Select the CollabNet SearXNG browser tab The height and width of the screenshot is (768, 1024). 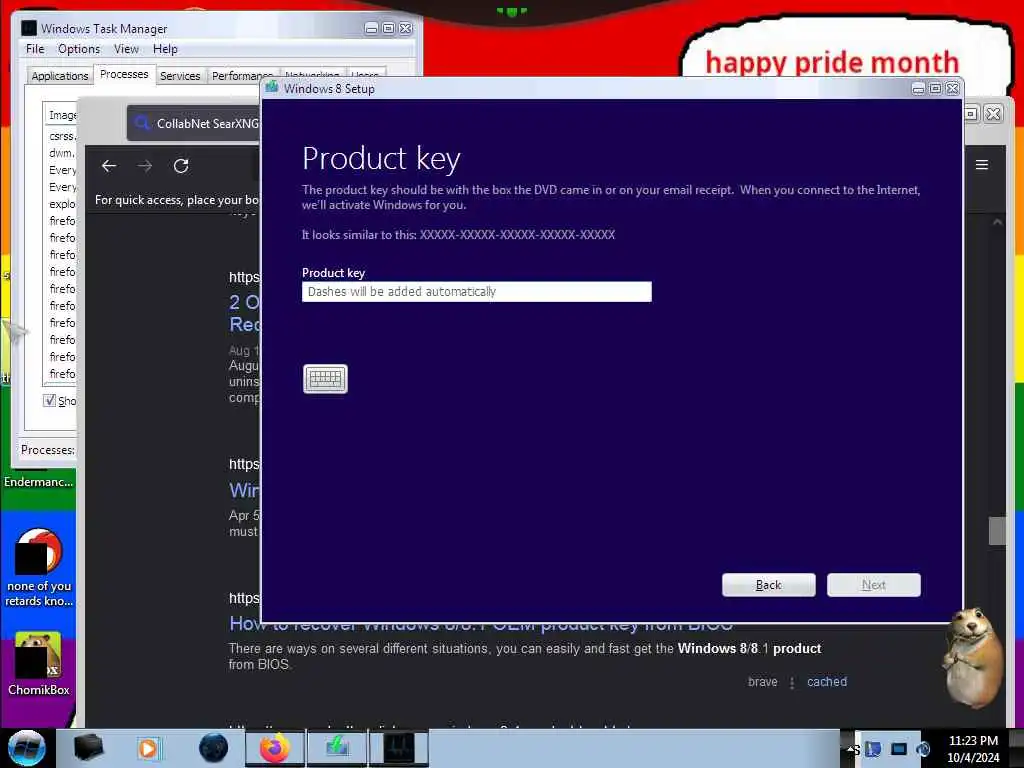(195, 123)
